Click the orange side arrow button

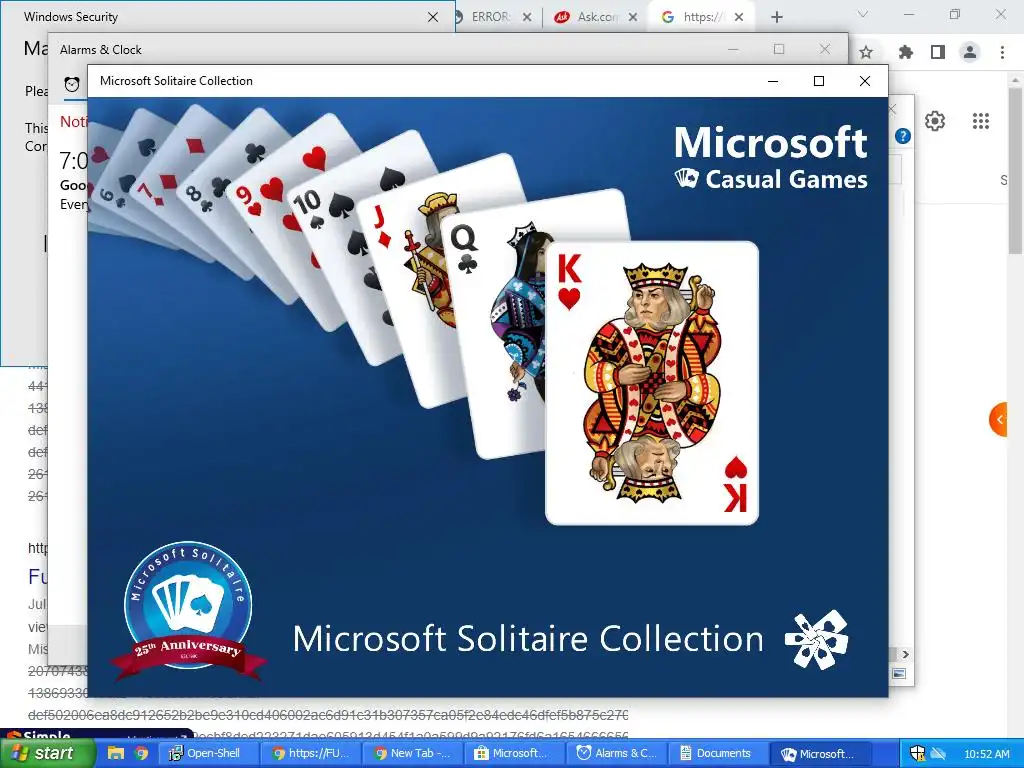999,419
